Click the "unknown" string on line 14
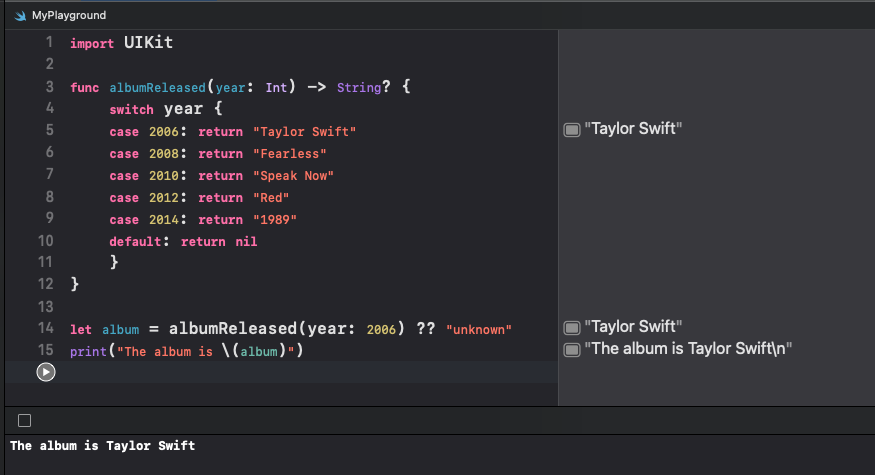 (x=479, y=329)
